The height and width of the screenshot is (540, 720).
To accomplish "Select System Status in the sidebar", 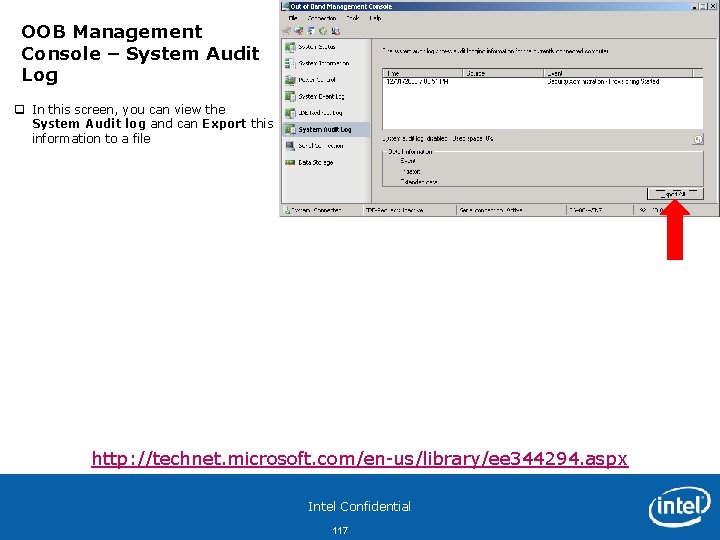I will (326, 47).
